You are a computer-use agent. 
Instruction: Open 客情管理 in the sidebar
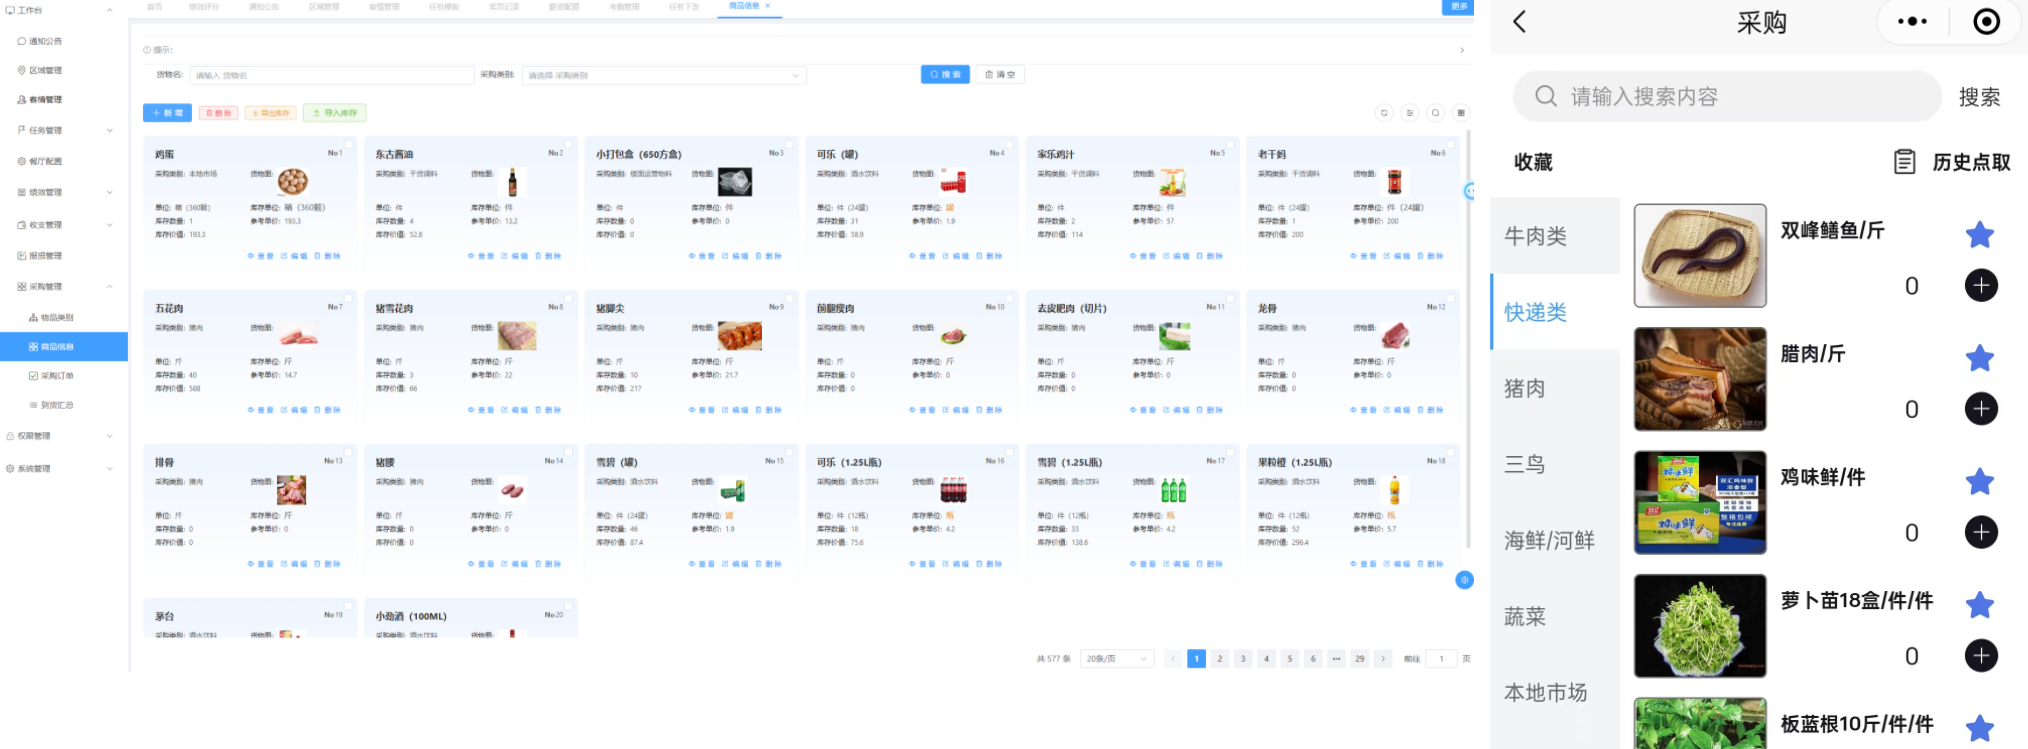46,99
